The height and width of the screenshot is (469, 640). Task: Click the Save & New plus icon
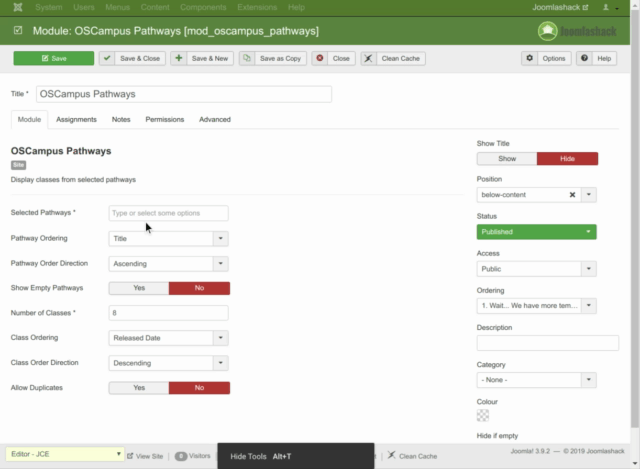[178, 58]
